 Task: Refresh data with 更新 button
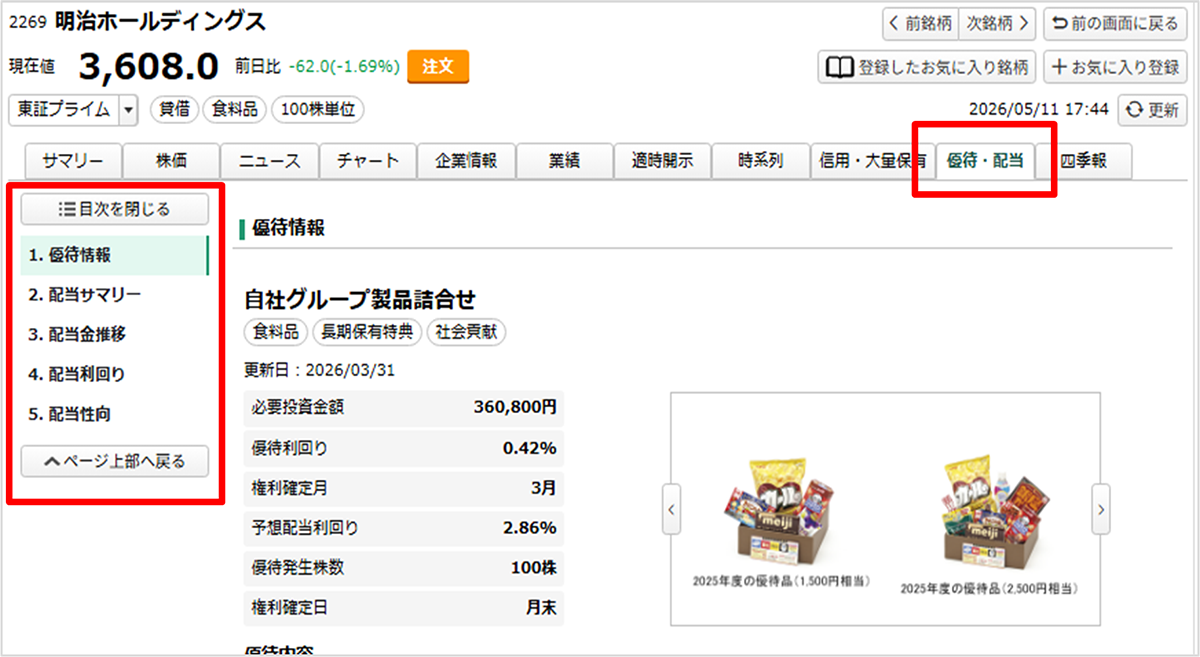click(x=1151, y=110)
